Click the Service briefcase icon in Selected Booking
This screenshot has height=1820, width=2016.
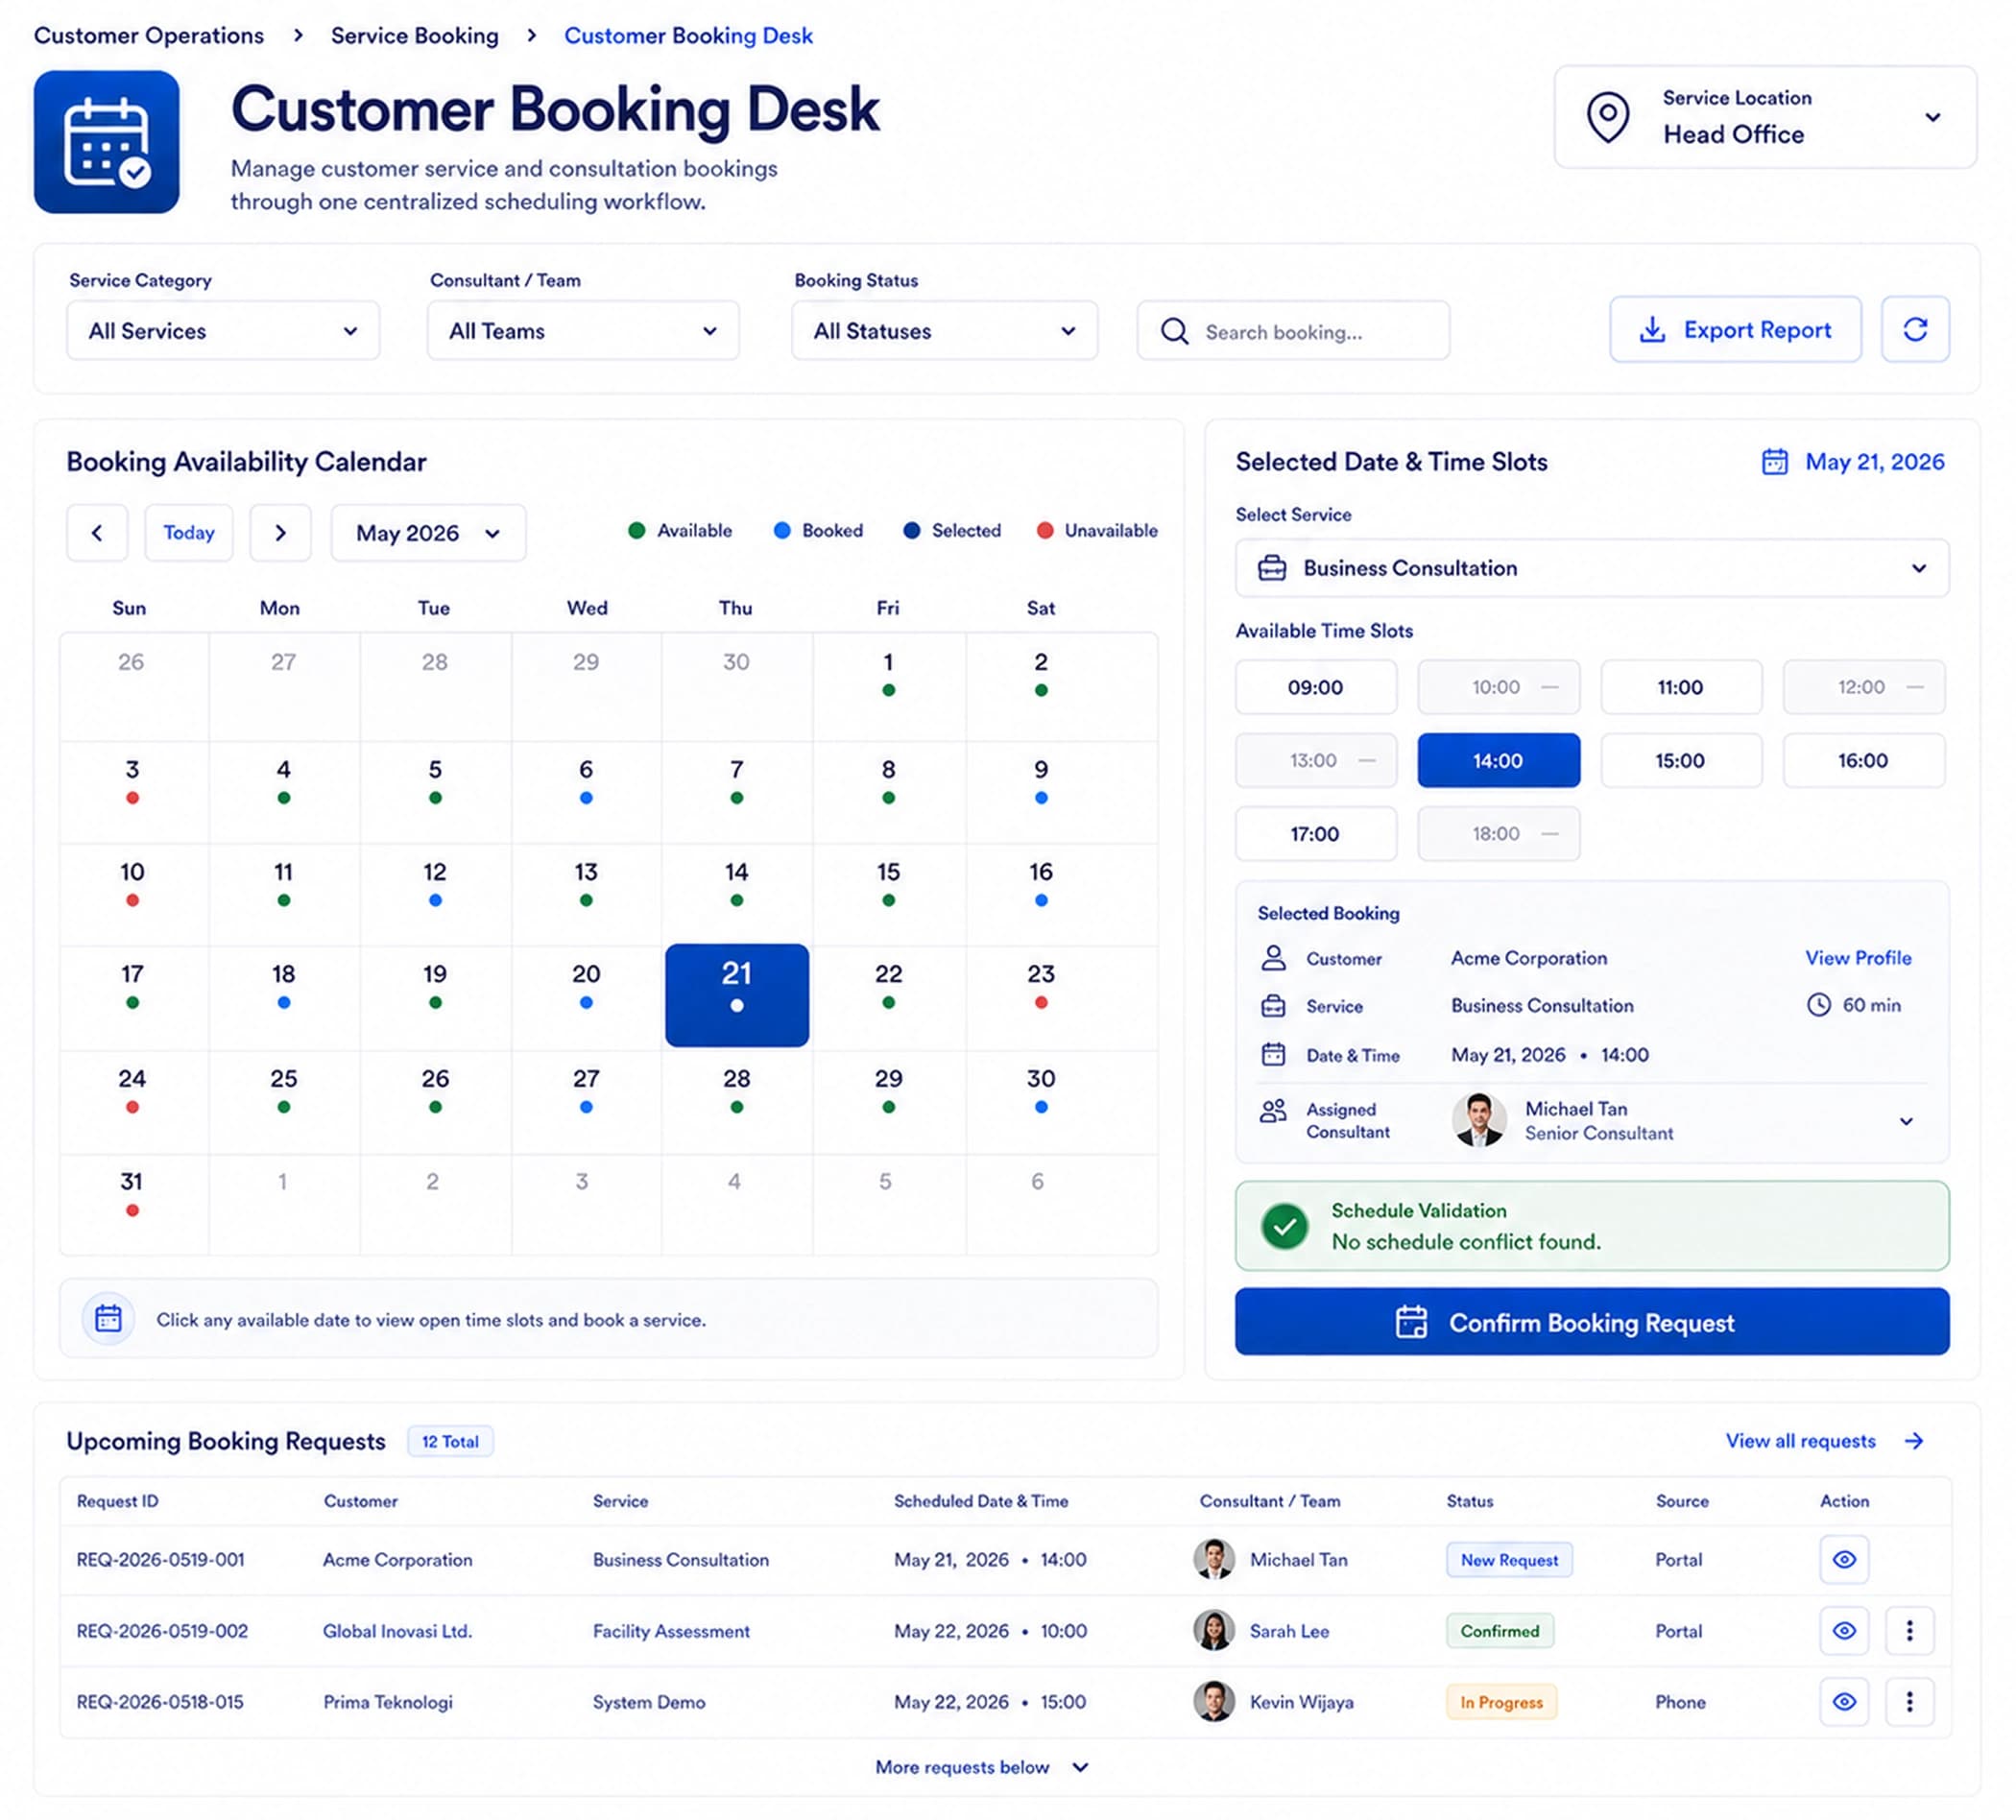tap(1273, 1006)
